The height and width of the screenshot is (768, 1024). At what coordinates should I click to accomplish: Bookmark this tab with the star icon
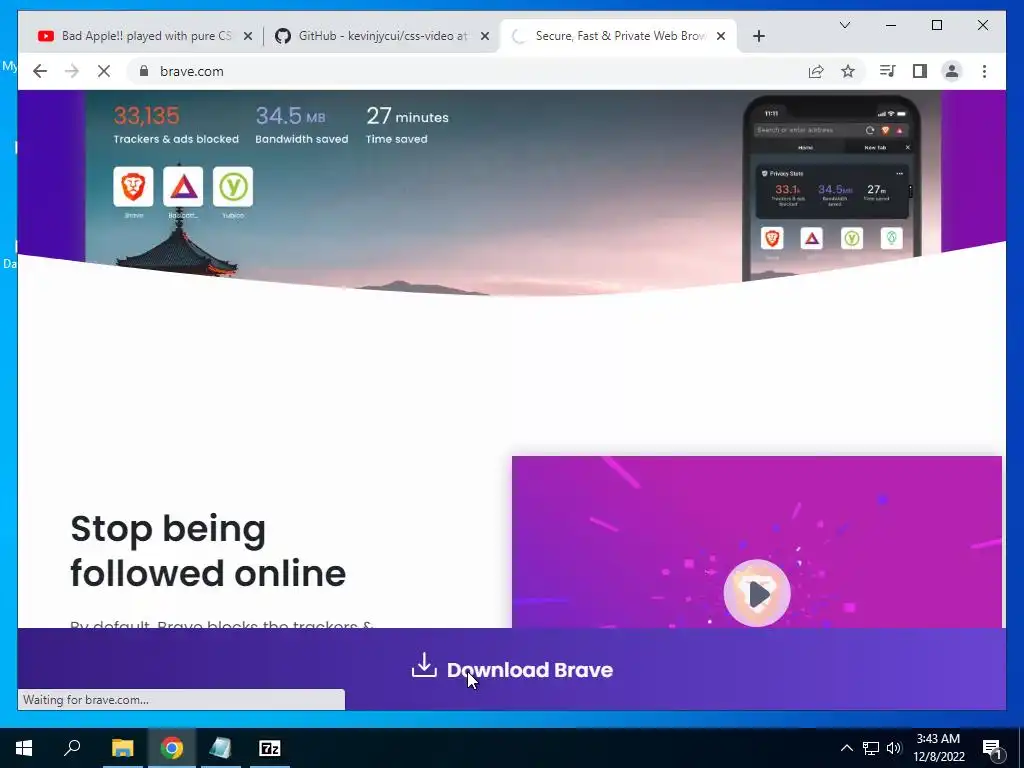848,71
